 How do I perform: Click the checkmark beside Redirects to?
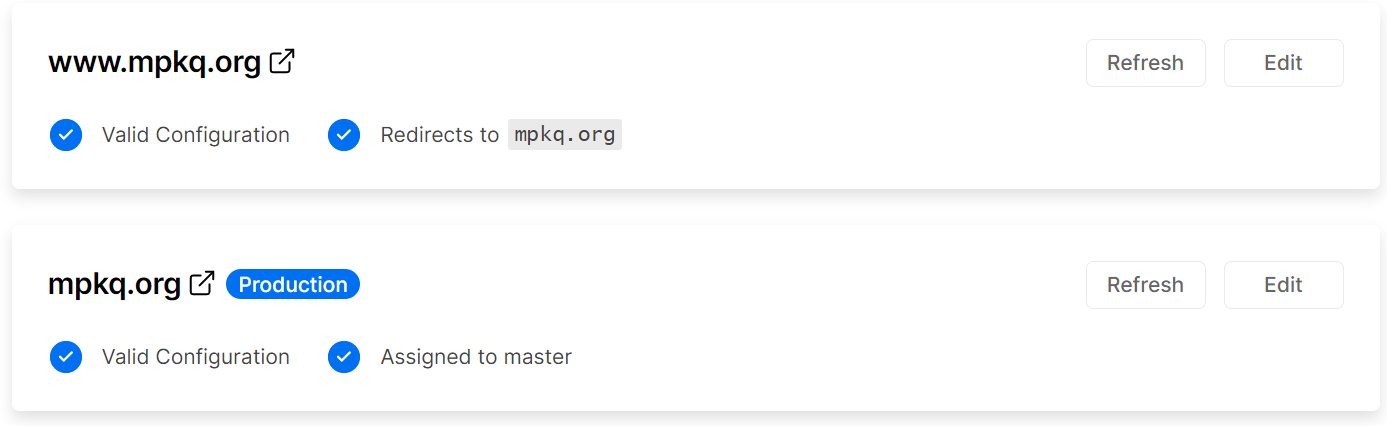pos(344,135)
